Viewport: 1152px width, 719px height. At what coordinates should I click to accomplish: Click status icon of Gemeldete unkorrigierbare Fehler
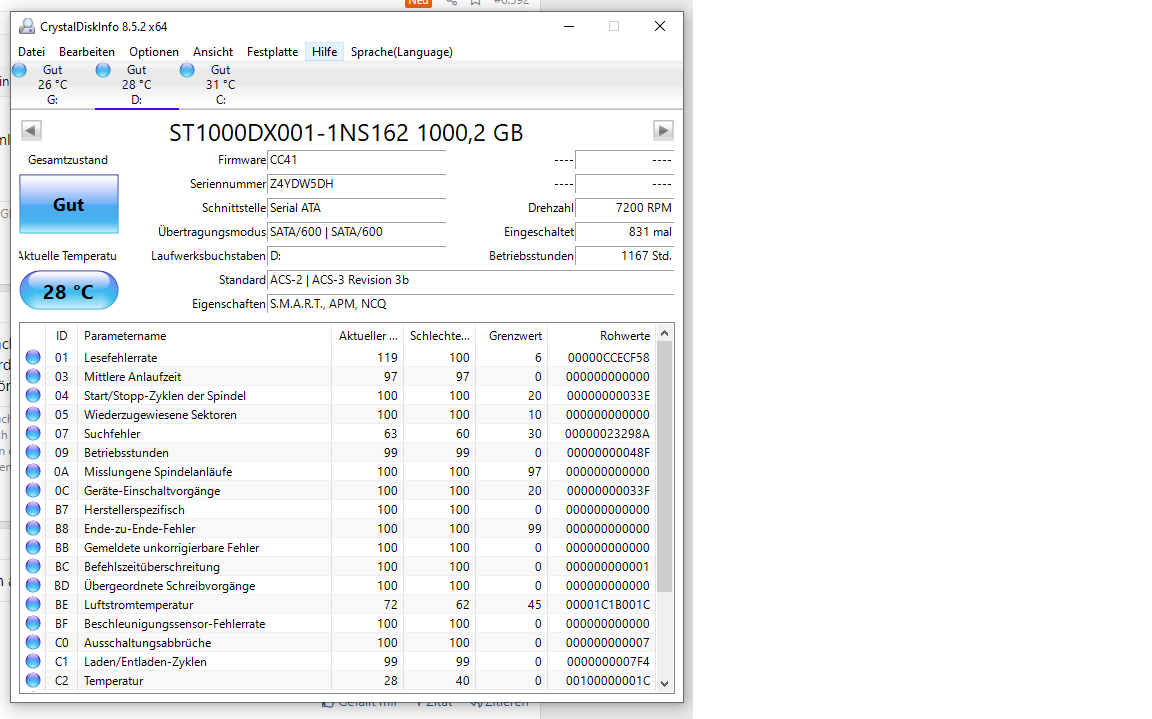[33, 548]
